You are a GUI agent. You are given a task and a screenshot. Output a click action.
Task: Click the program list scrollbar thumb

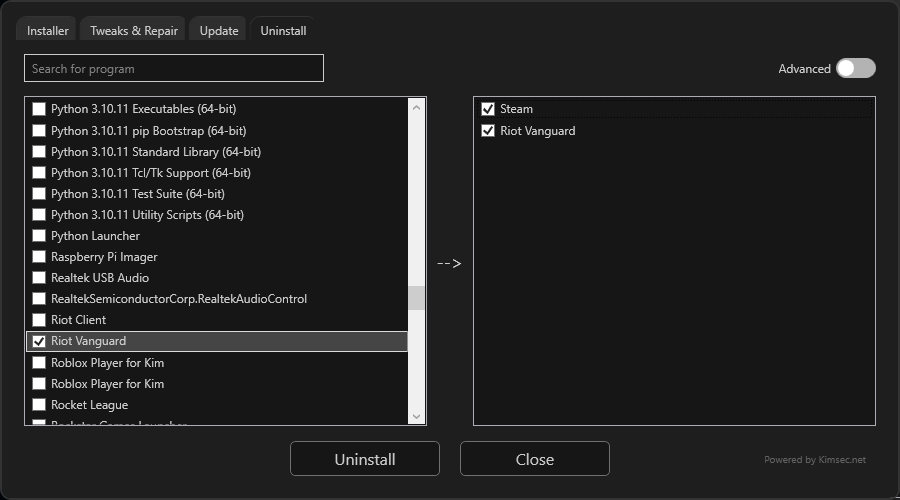coord(417,298)
